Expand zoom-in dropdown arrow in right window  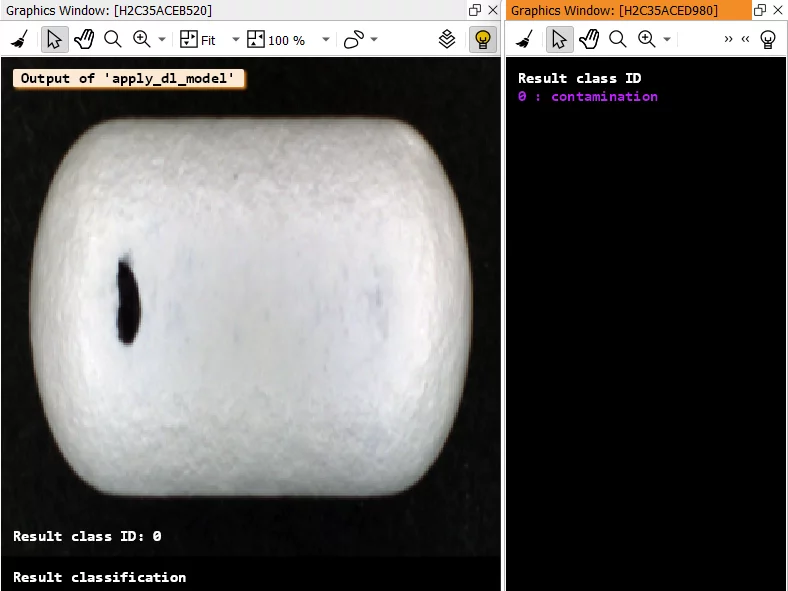tap(667, 40)
